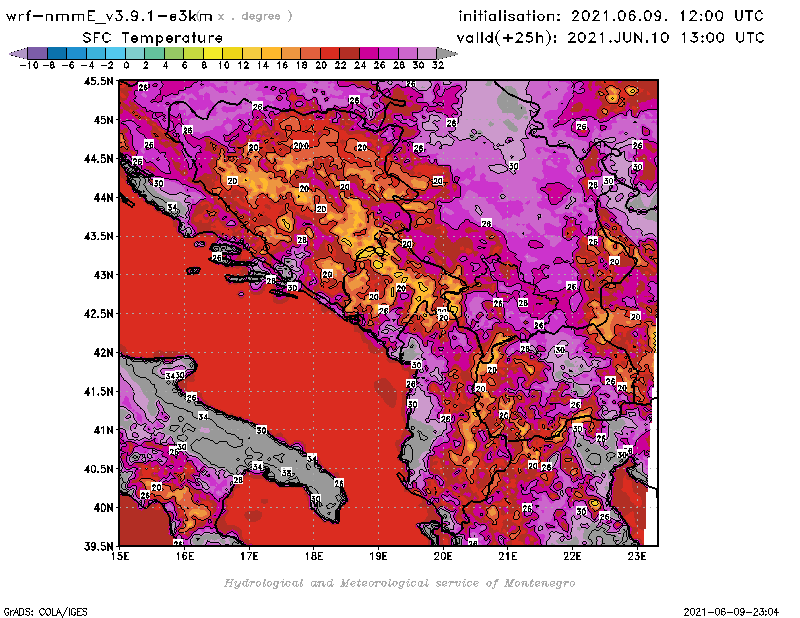Click the '16E' longitude label
The image size is (800, 618).
pyautogui.click(x=185, y=556)
